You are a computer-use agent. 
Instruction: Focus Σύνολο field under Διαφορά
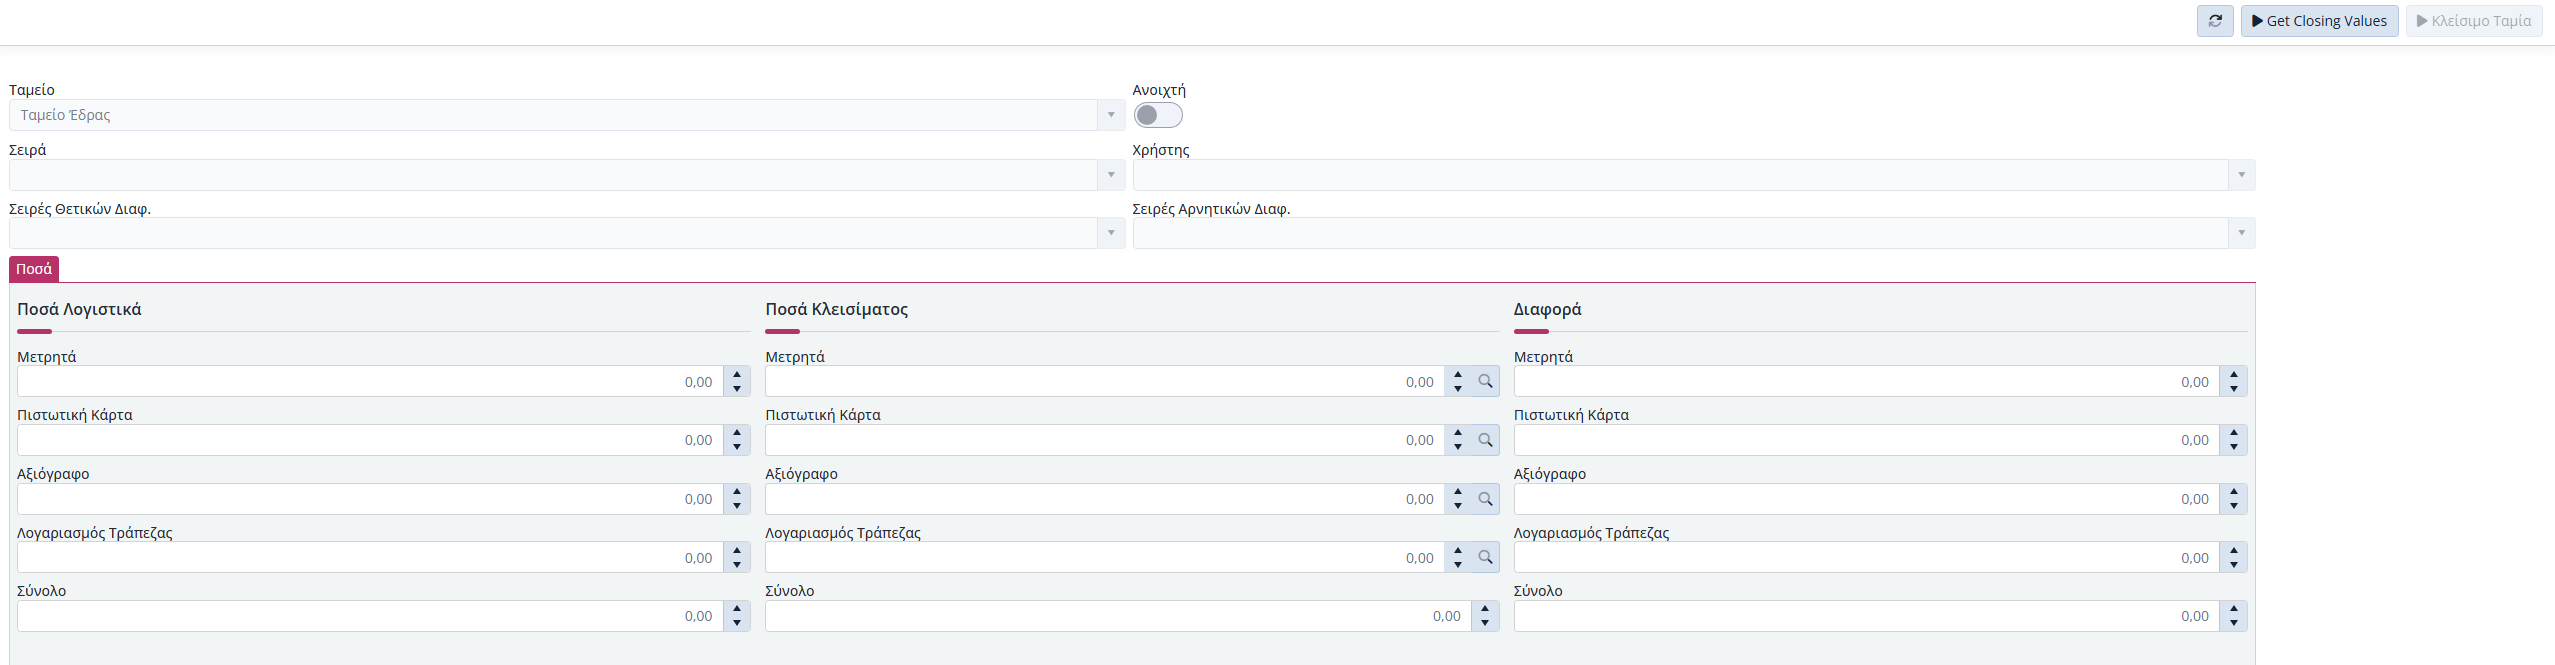(x=1867, y=616)
